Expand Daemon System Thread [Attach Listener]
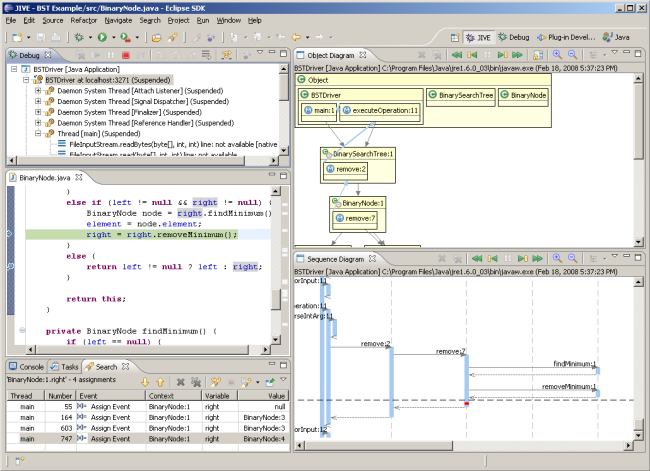This screenshot has height=471, width=650. 38,91
